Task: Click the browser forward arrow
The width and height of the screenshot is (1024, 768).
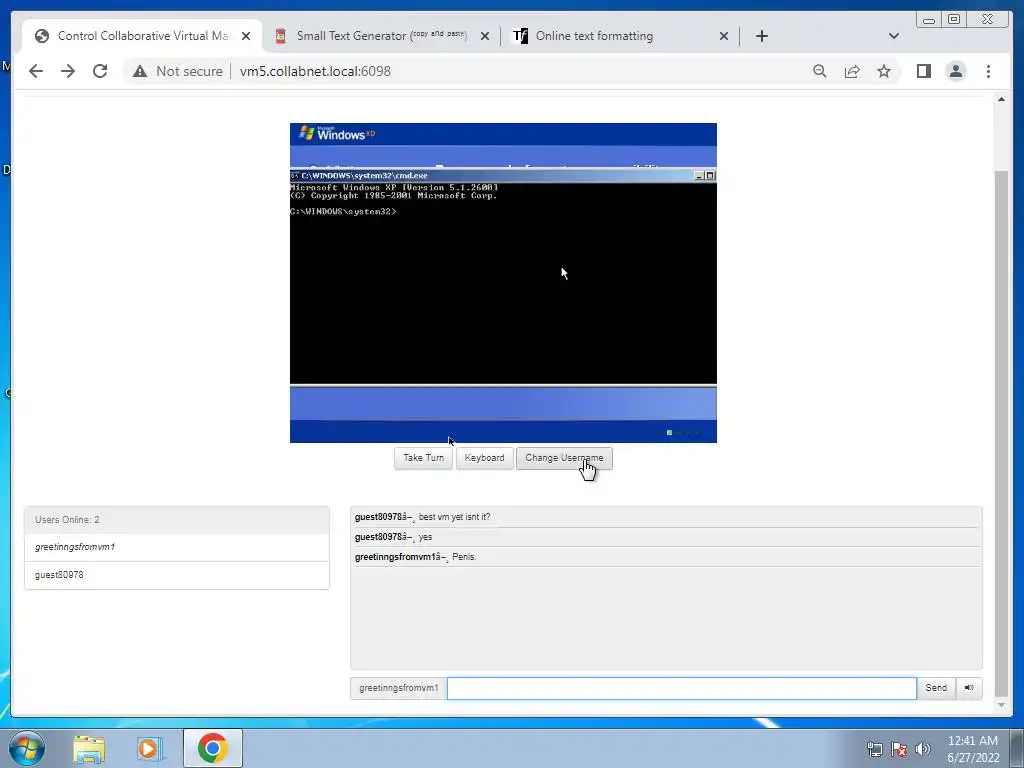Action: [68, 71]
